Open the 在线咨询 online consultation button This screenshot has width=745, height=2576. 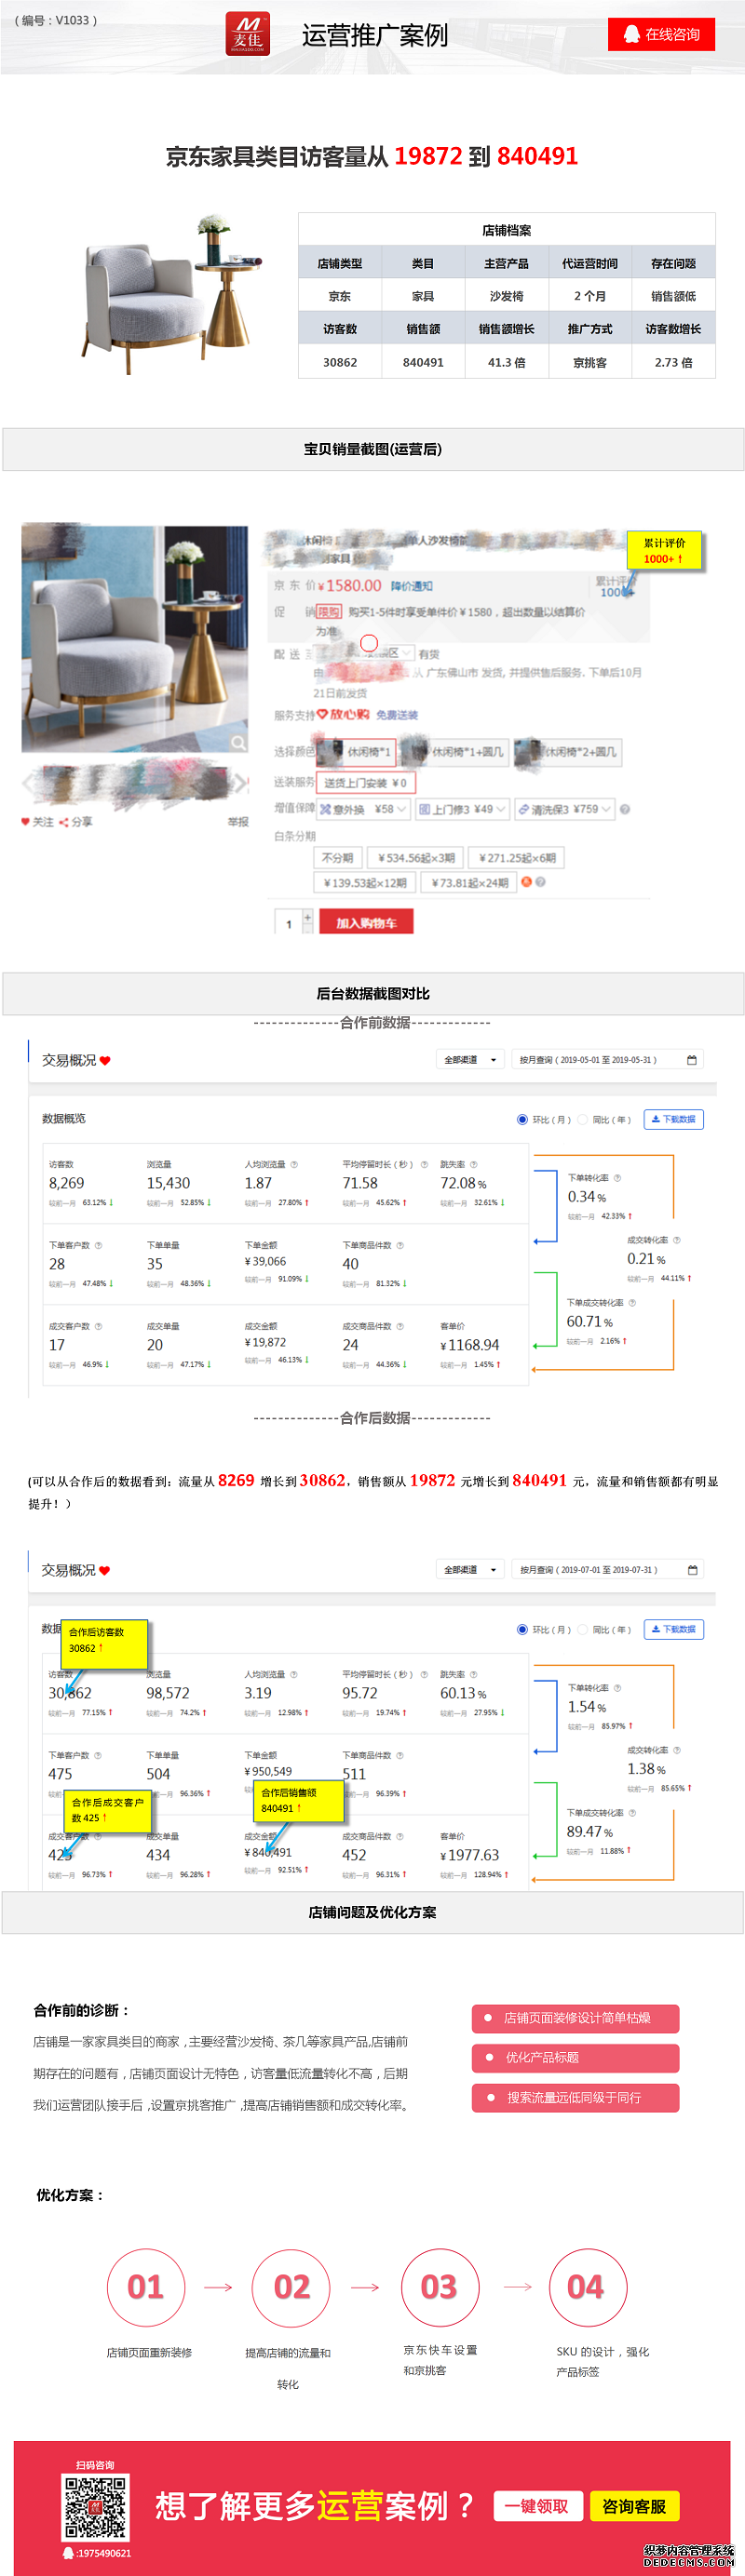661,34
